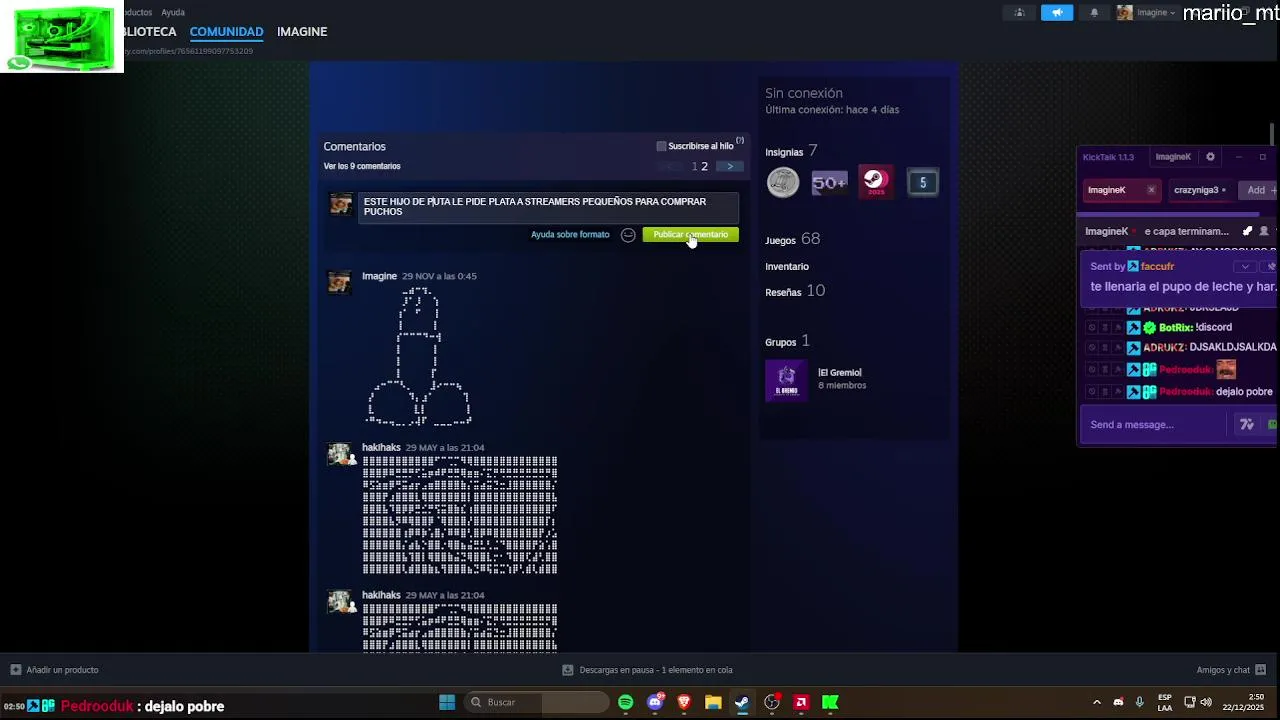Open Descargas en pausa status
Screen dimensions: 1280x720
(x=647, y=670)
